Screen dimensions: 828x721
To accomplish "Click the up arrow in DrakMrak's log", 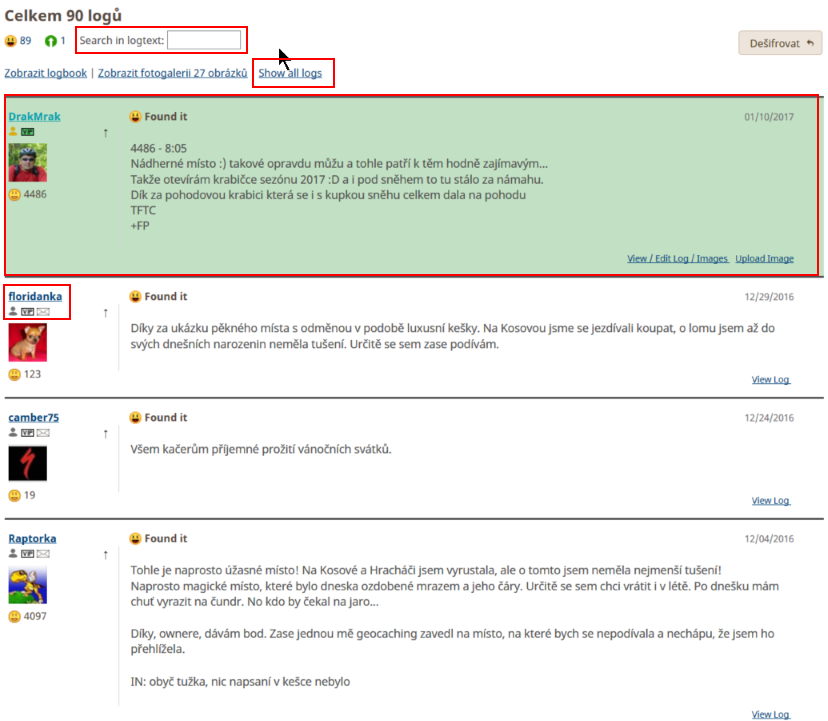I will tap(105, 132).
